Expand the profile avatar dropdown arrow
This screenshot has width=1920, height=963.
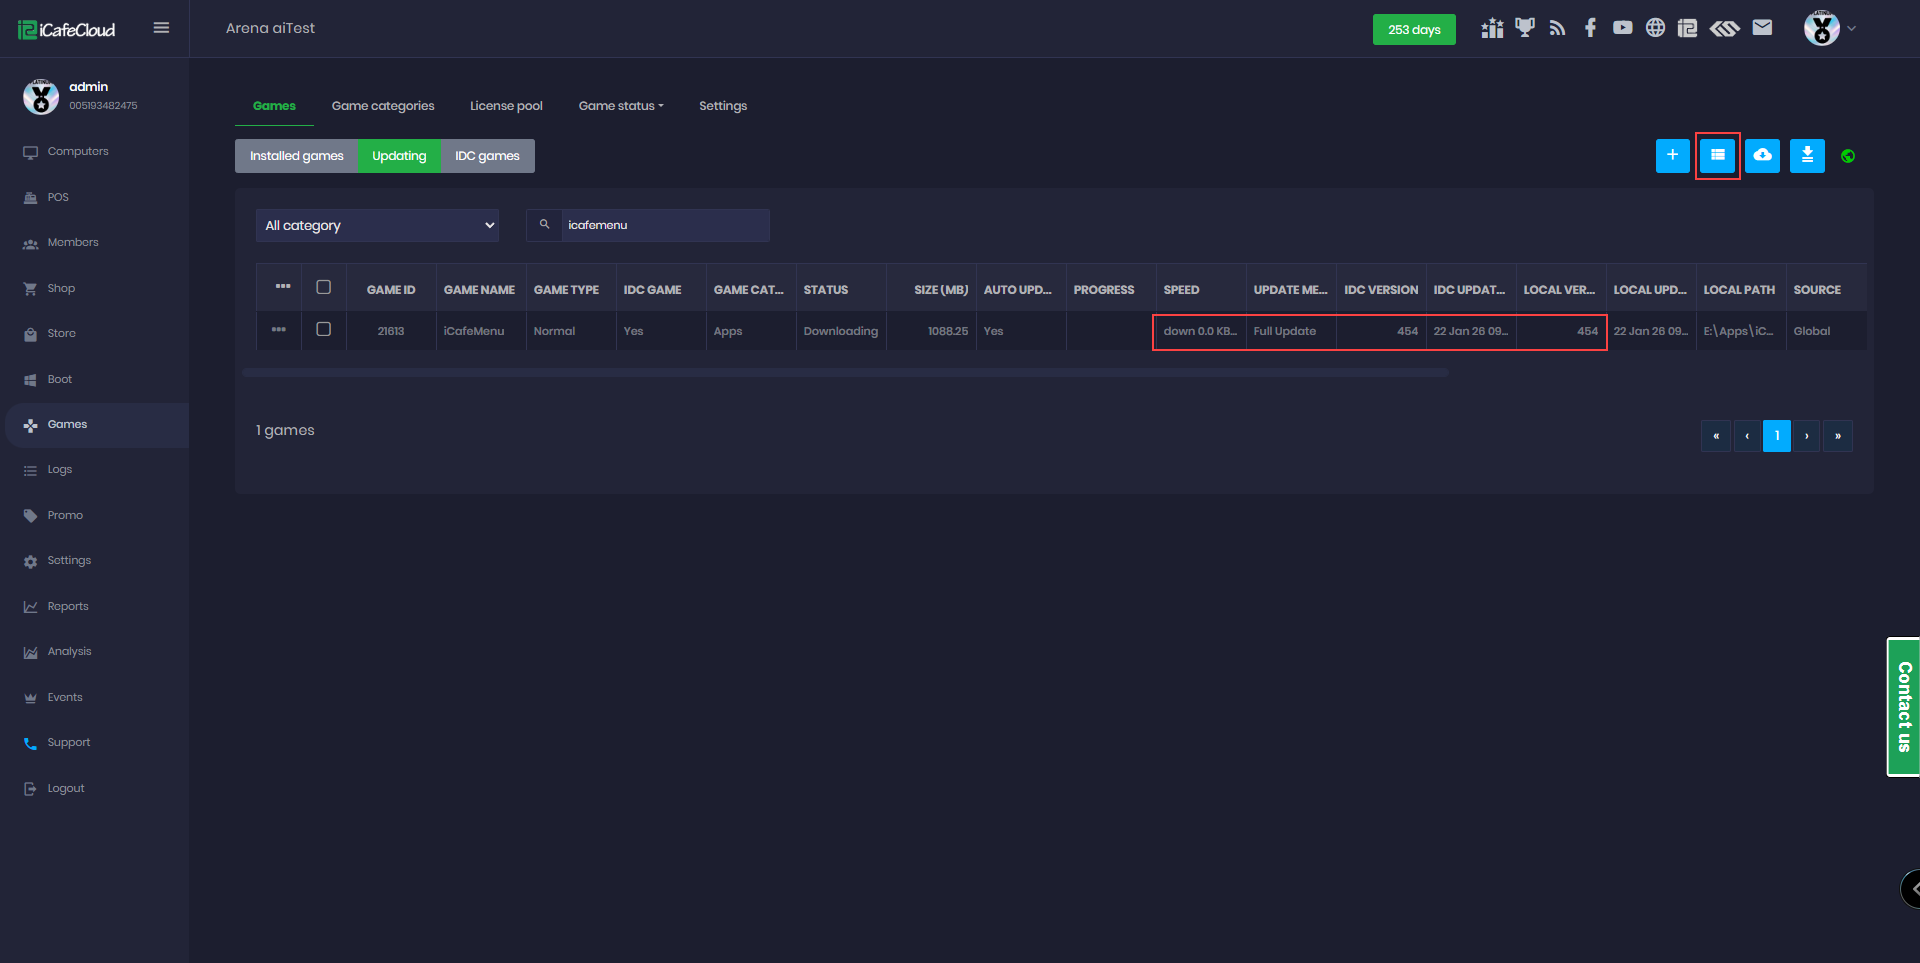[x=1851, y=28]
